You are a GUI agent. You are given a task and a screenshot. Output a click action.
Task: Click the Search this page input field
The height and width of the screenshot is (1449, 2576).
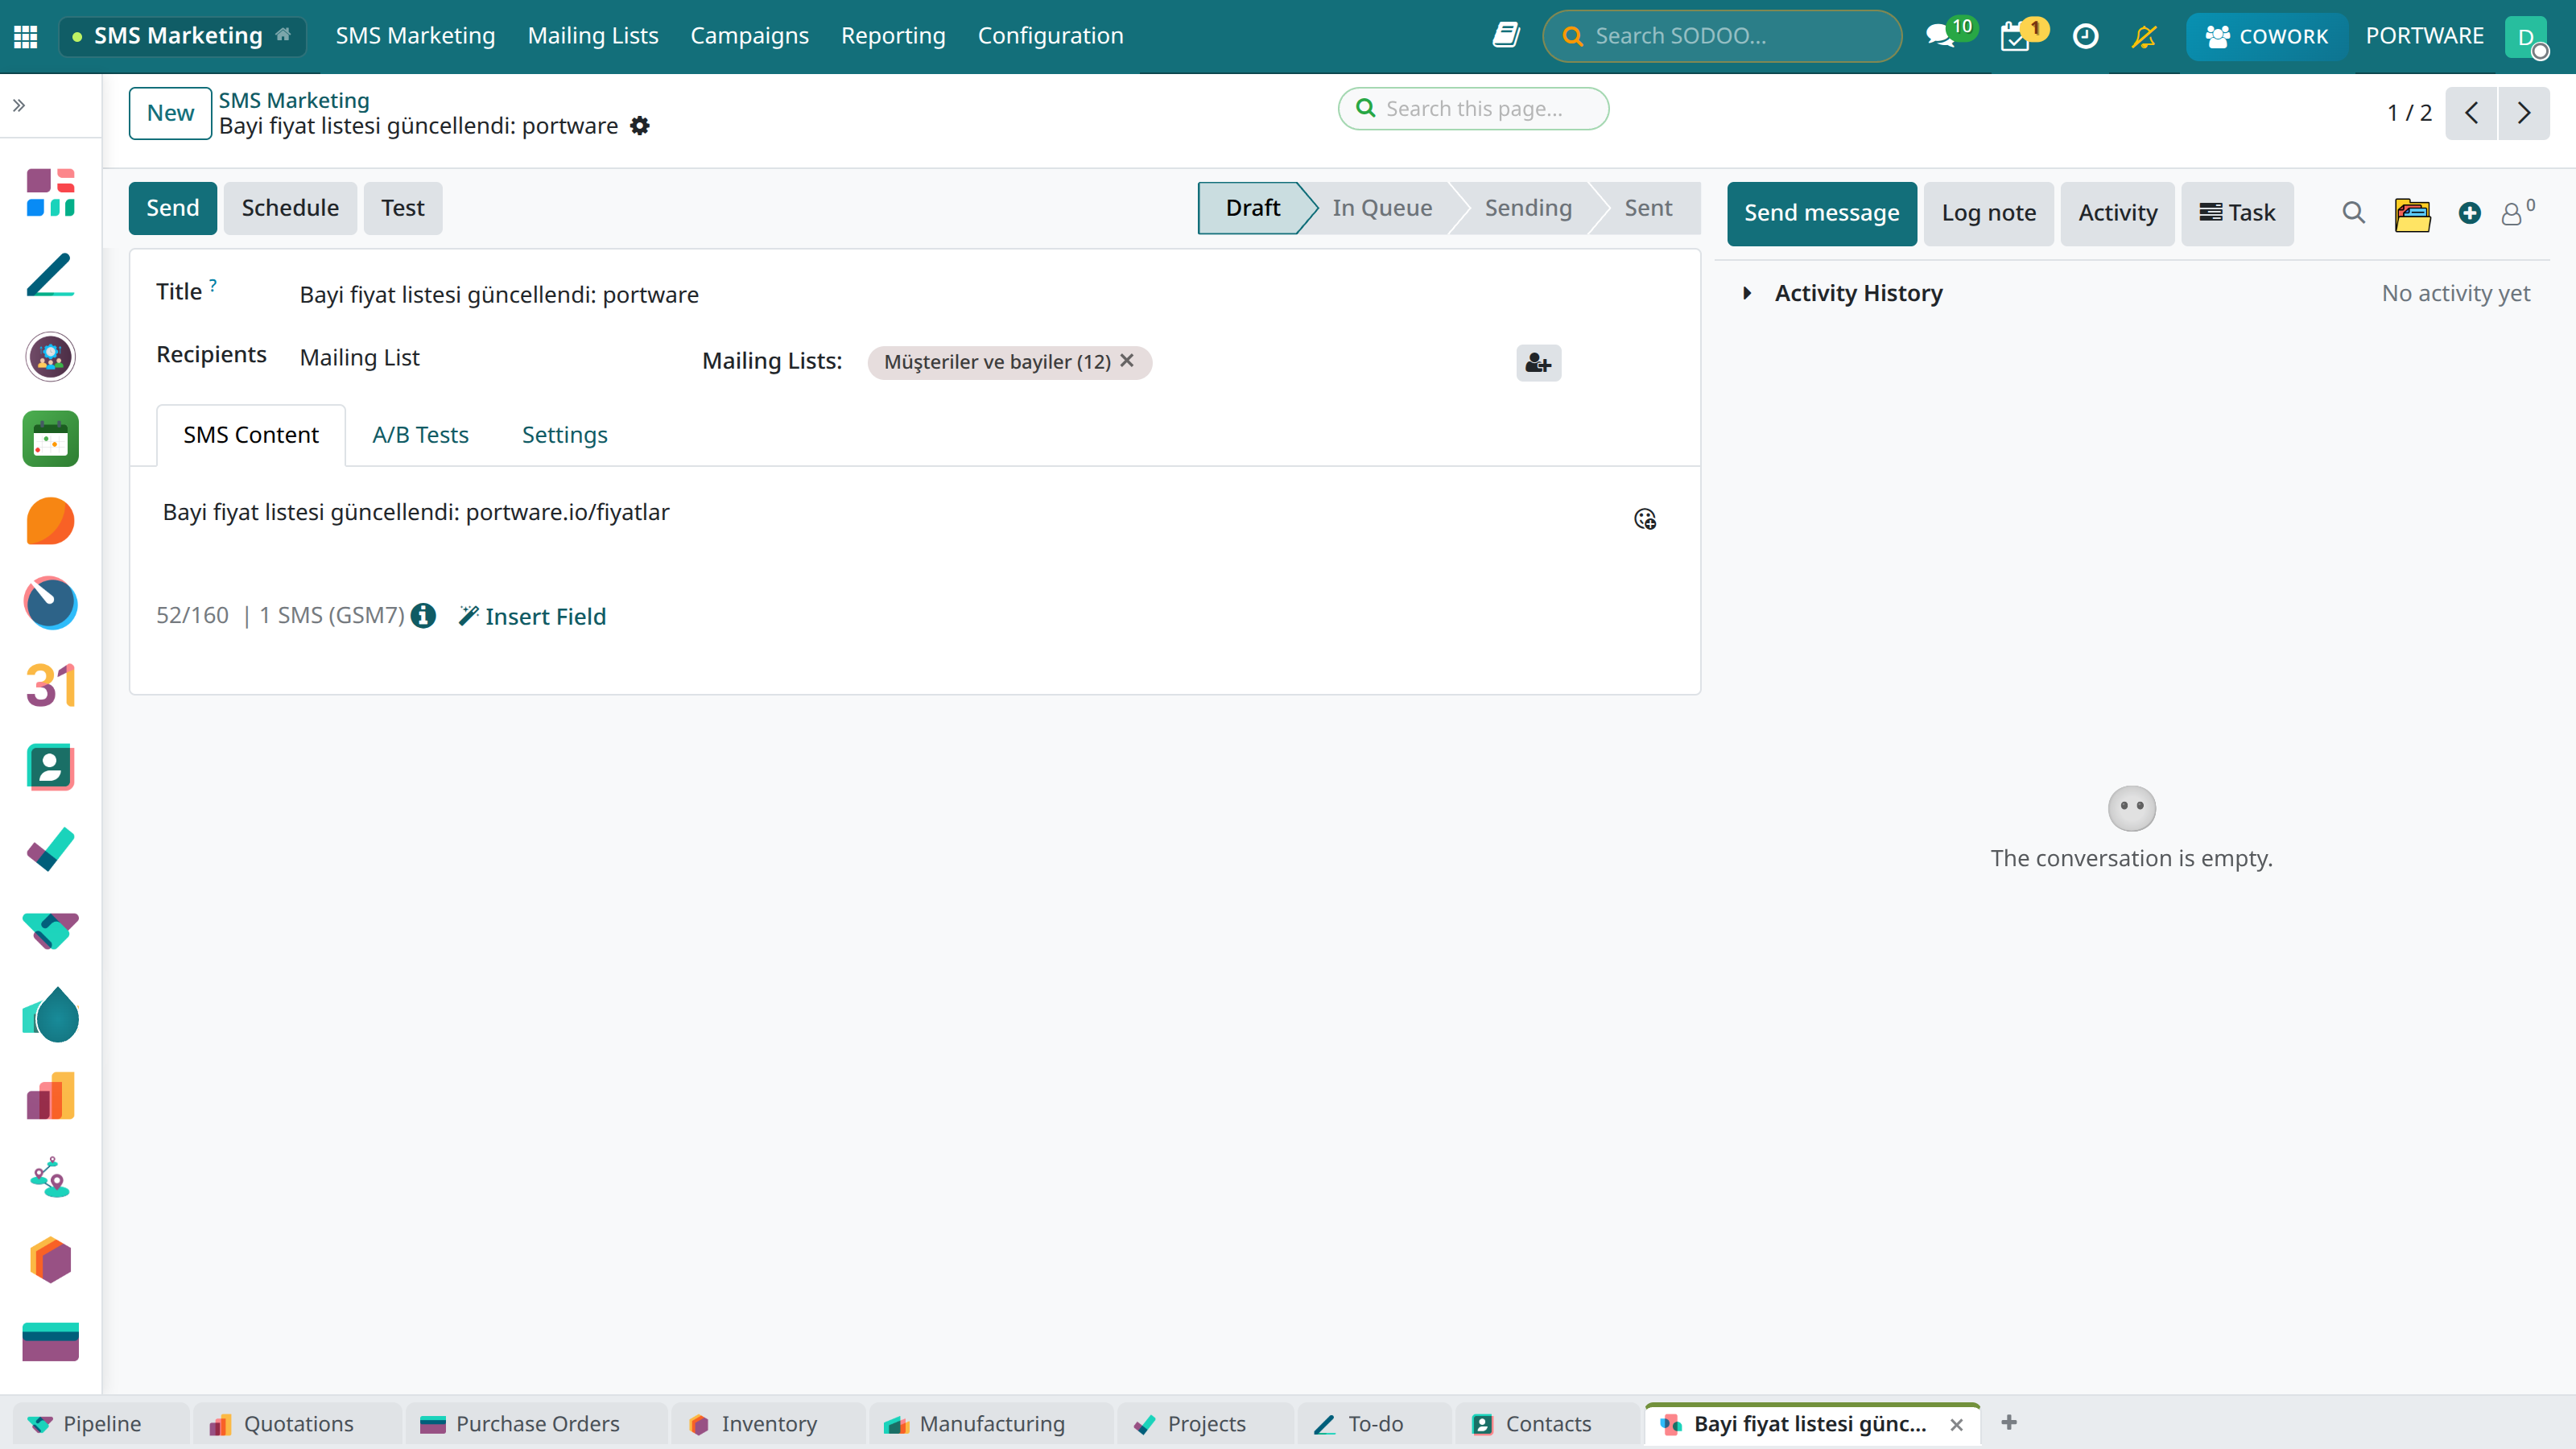(1473, 108)
